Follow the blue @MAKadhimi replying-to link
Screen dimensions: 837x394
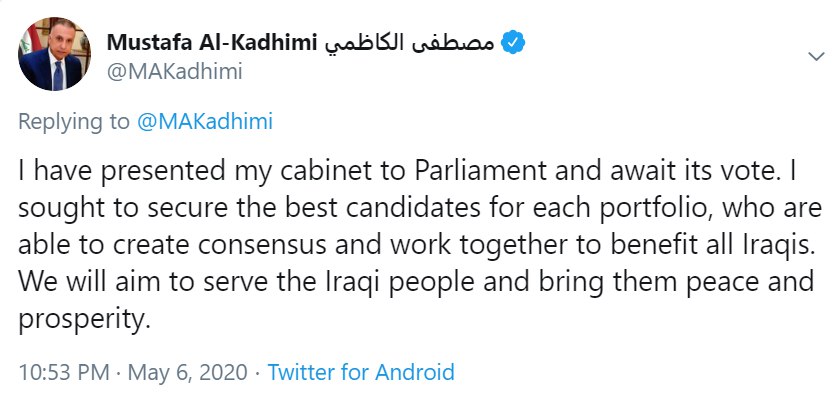tap(205, 122)
